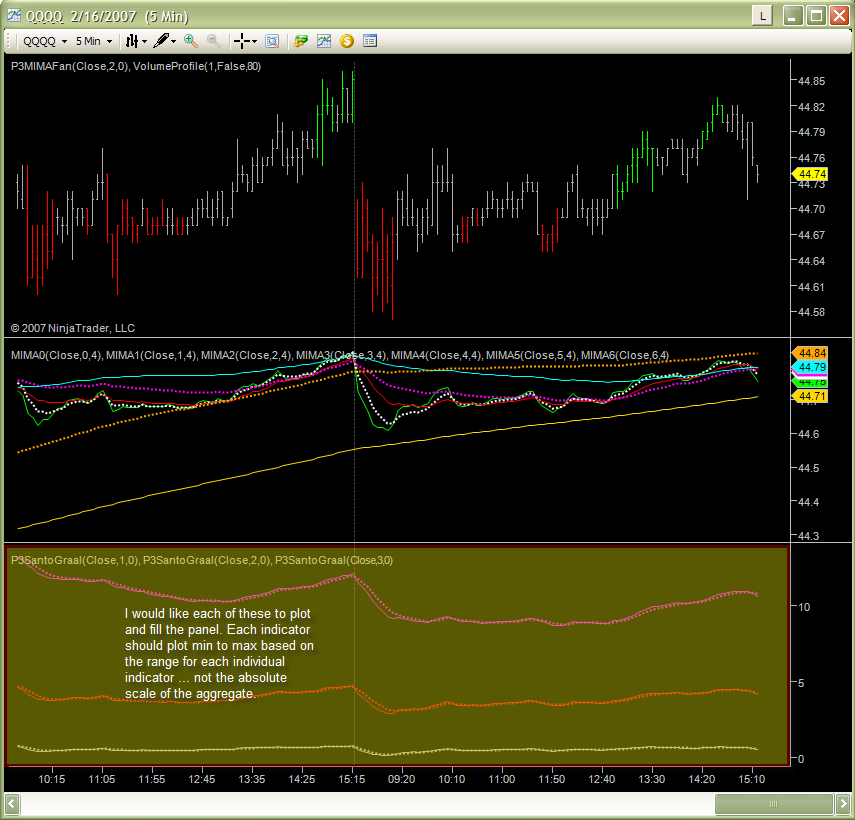Viewport: 855px width, 820px height.
Task: Select the drawing tools pen icon
Action: pos(161,41)
